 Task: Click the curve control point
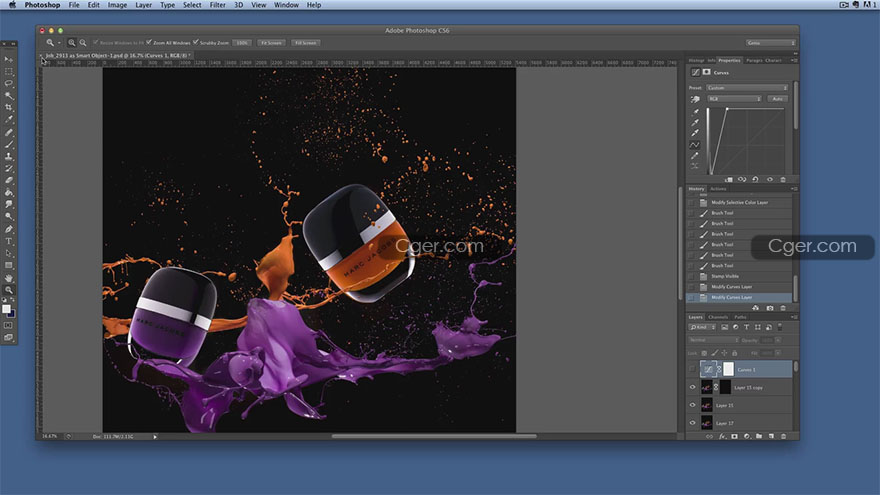tap(727, 109)
